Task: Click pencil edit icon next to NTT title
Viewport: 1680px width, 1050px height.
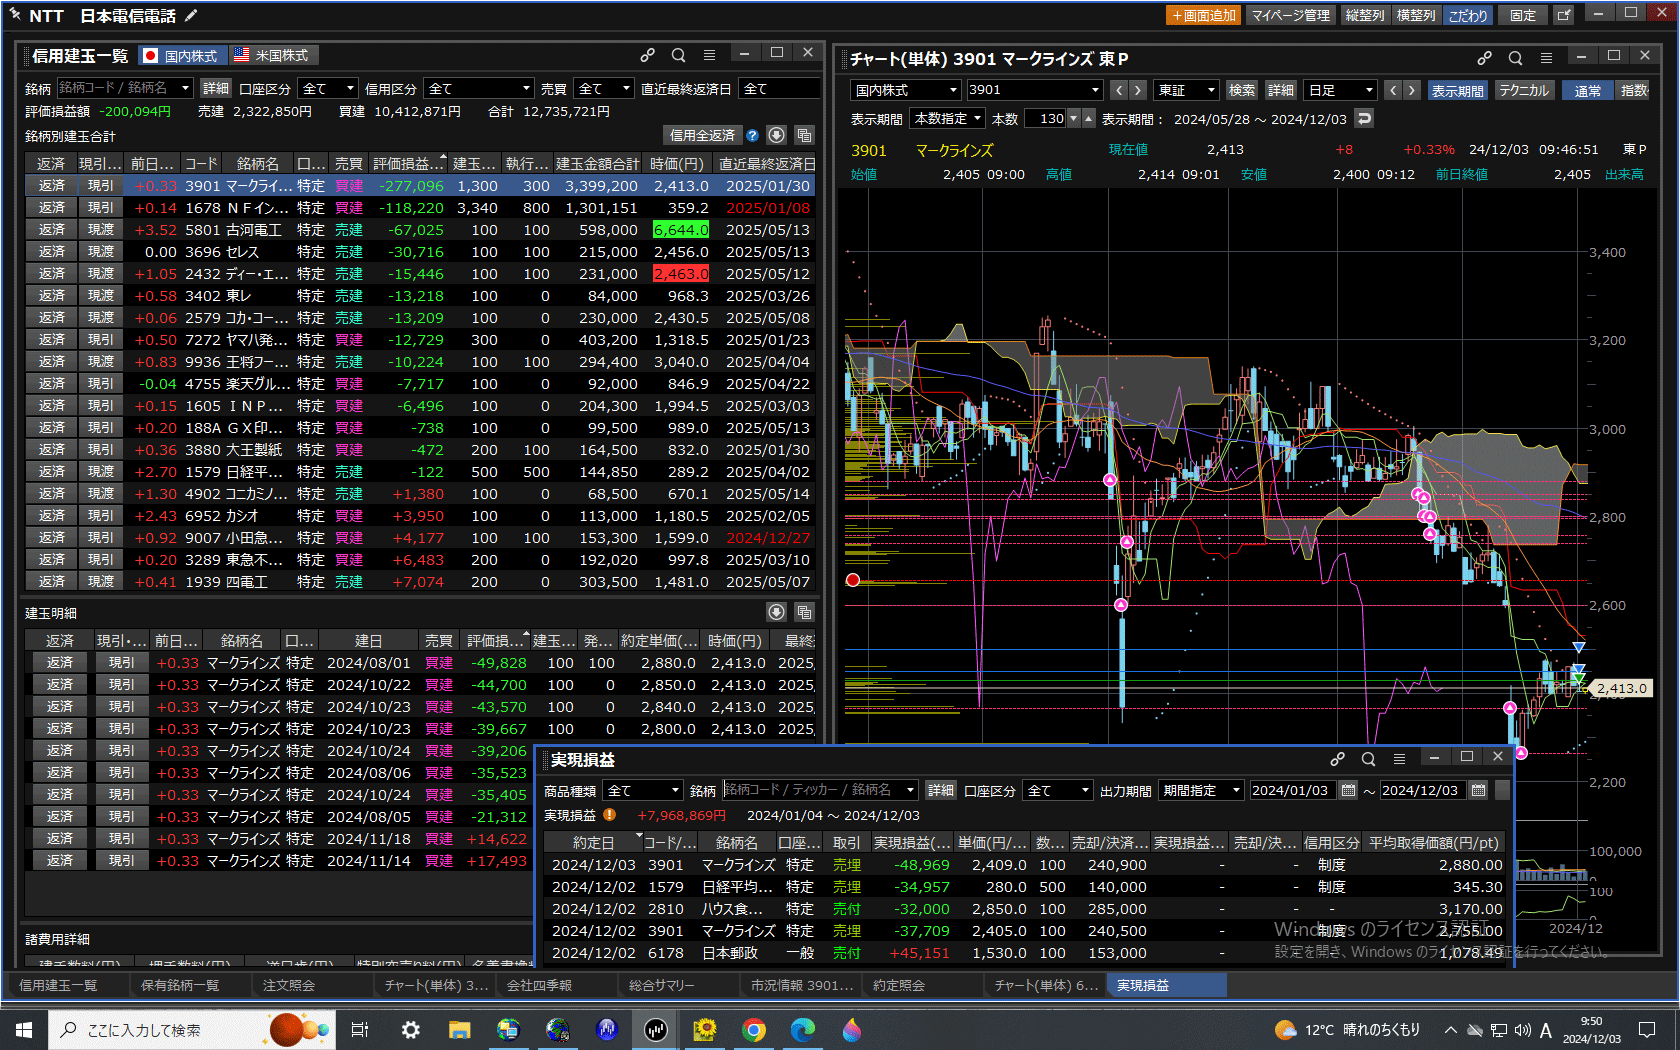Action: pos(191,15)
